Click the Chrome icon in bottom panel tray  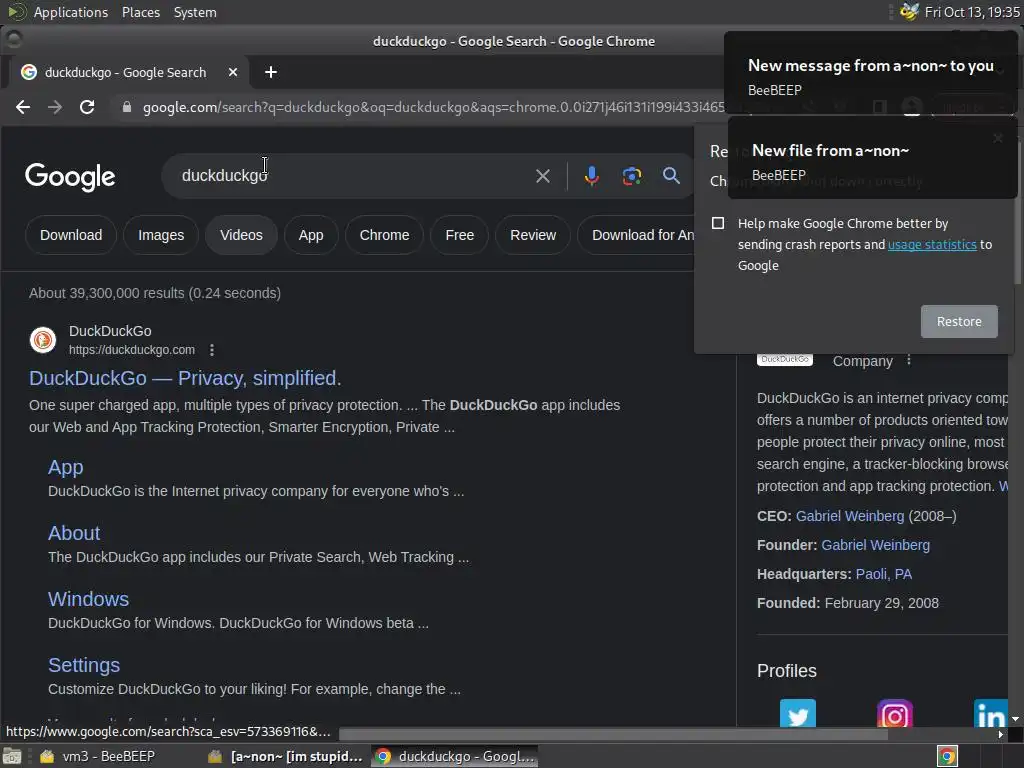(947, 756)
